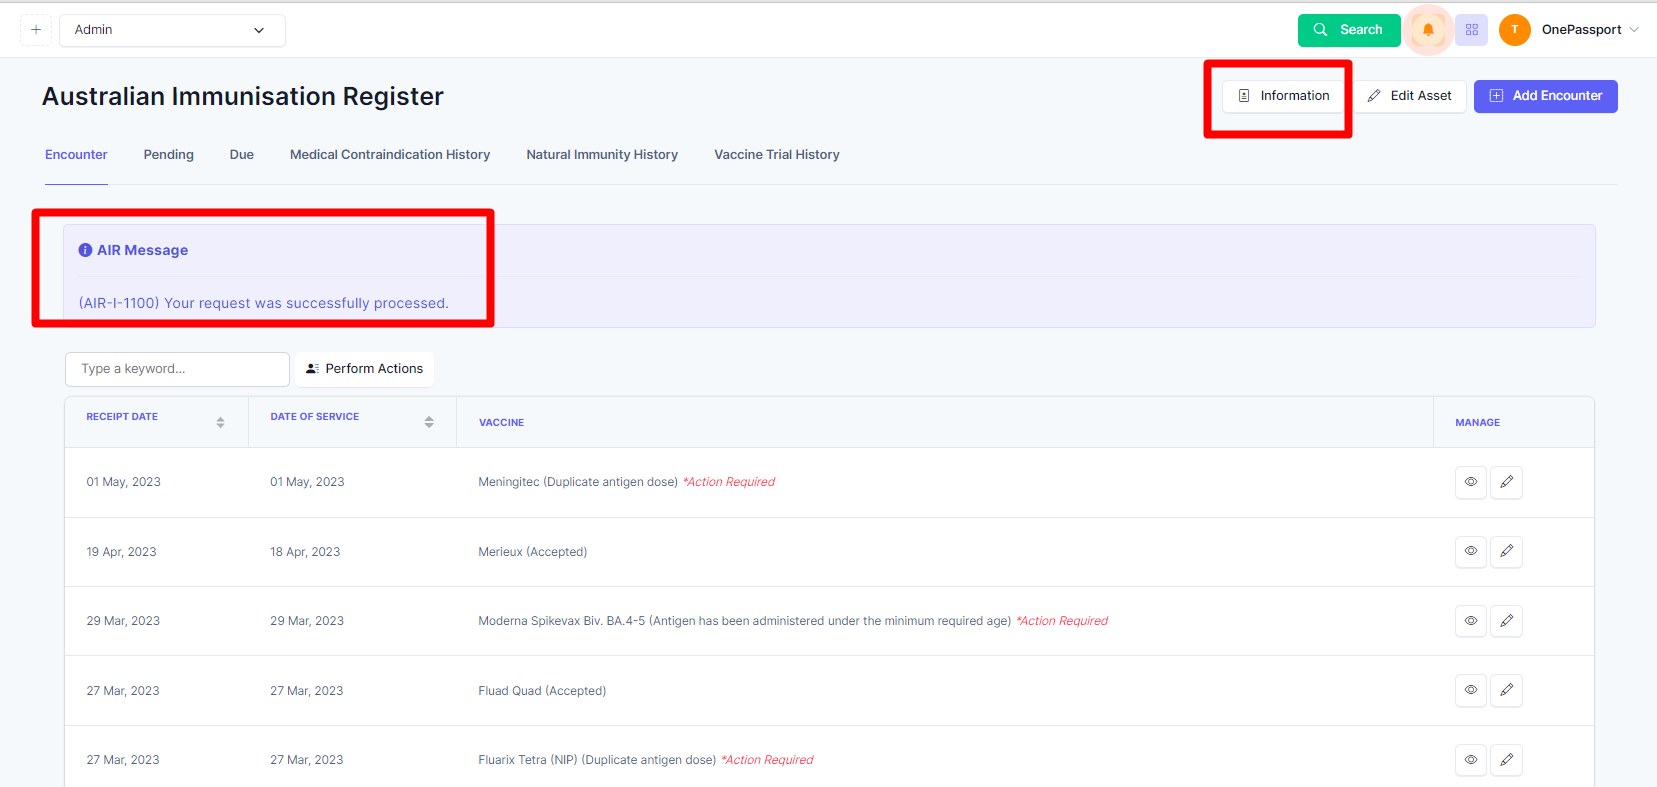
Task: Edit the Meningitec encounter with pencil icon
Action: tap(1506, 482)
